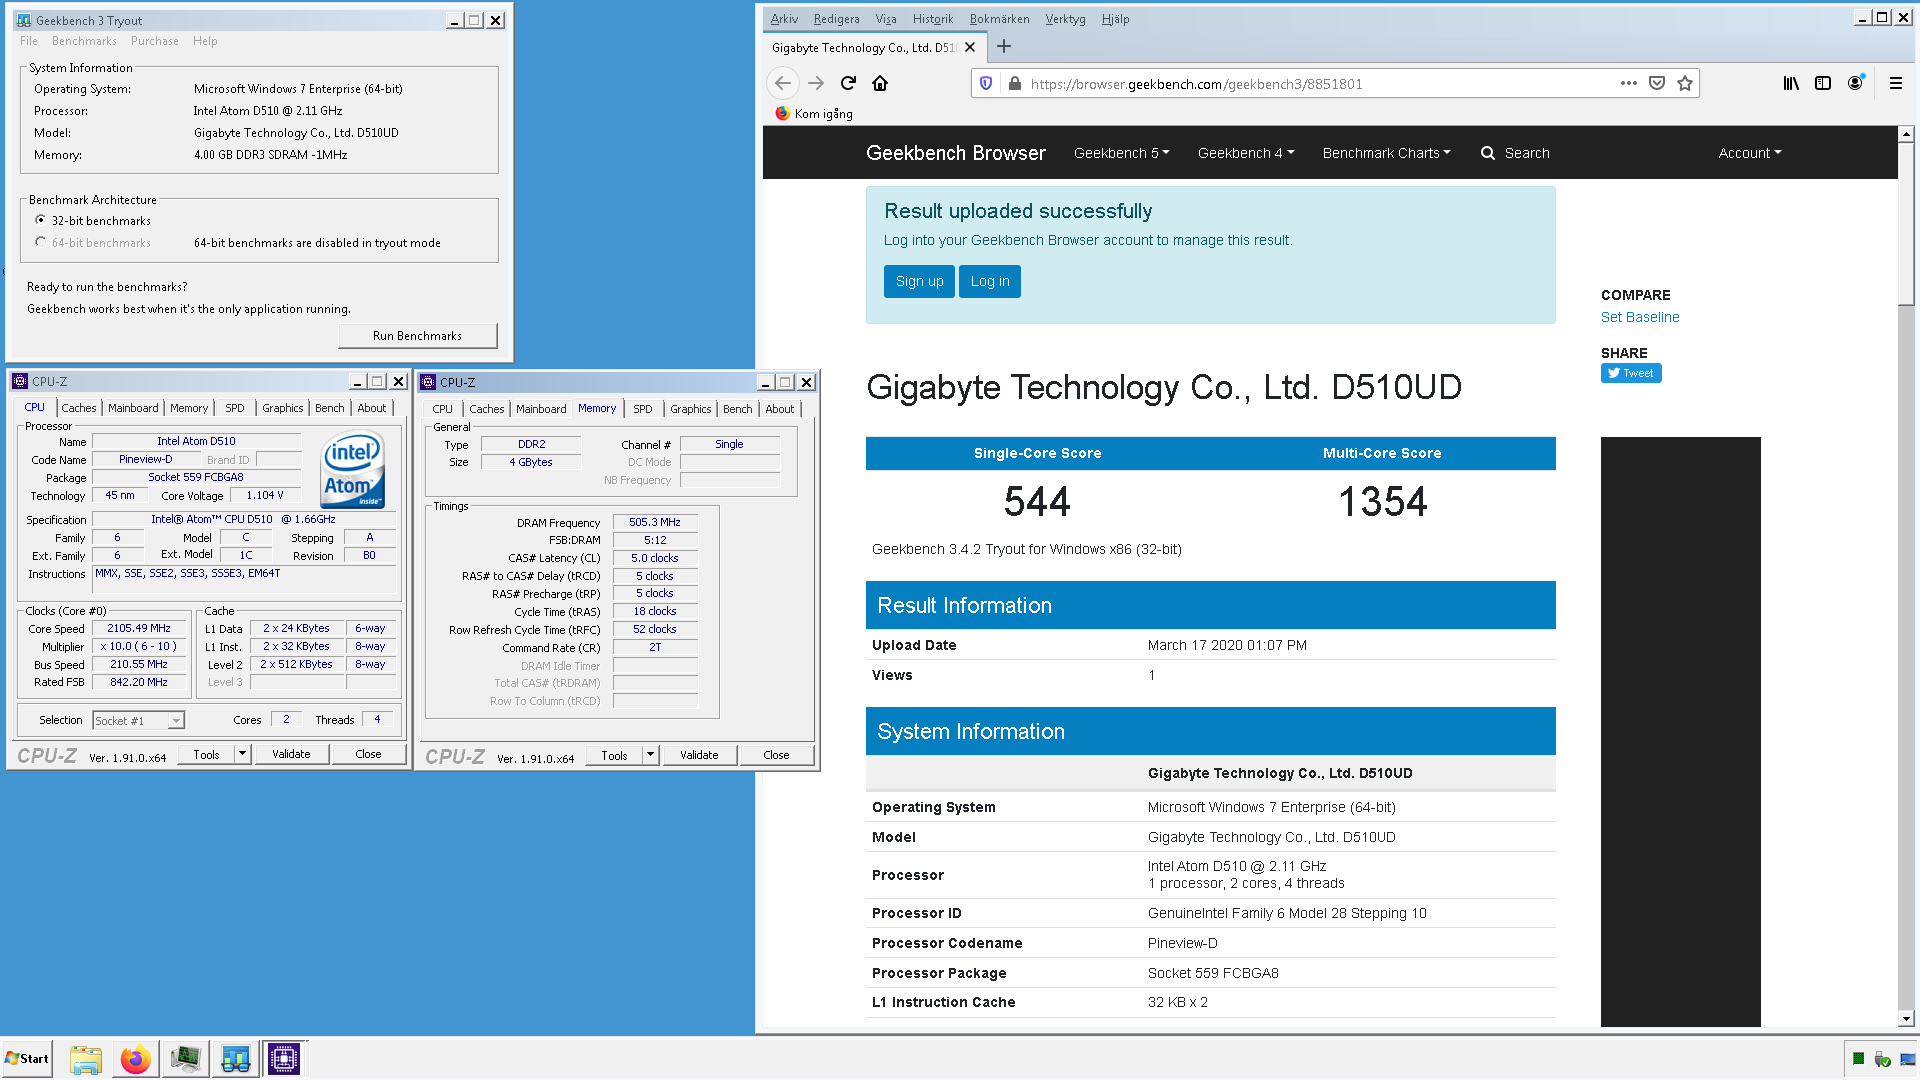1920x1080 pixels.
Task: Click Validate in left CPU-Z window
Action: coord(291,754)
